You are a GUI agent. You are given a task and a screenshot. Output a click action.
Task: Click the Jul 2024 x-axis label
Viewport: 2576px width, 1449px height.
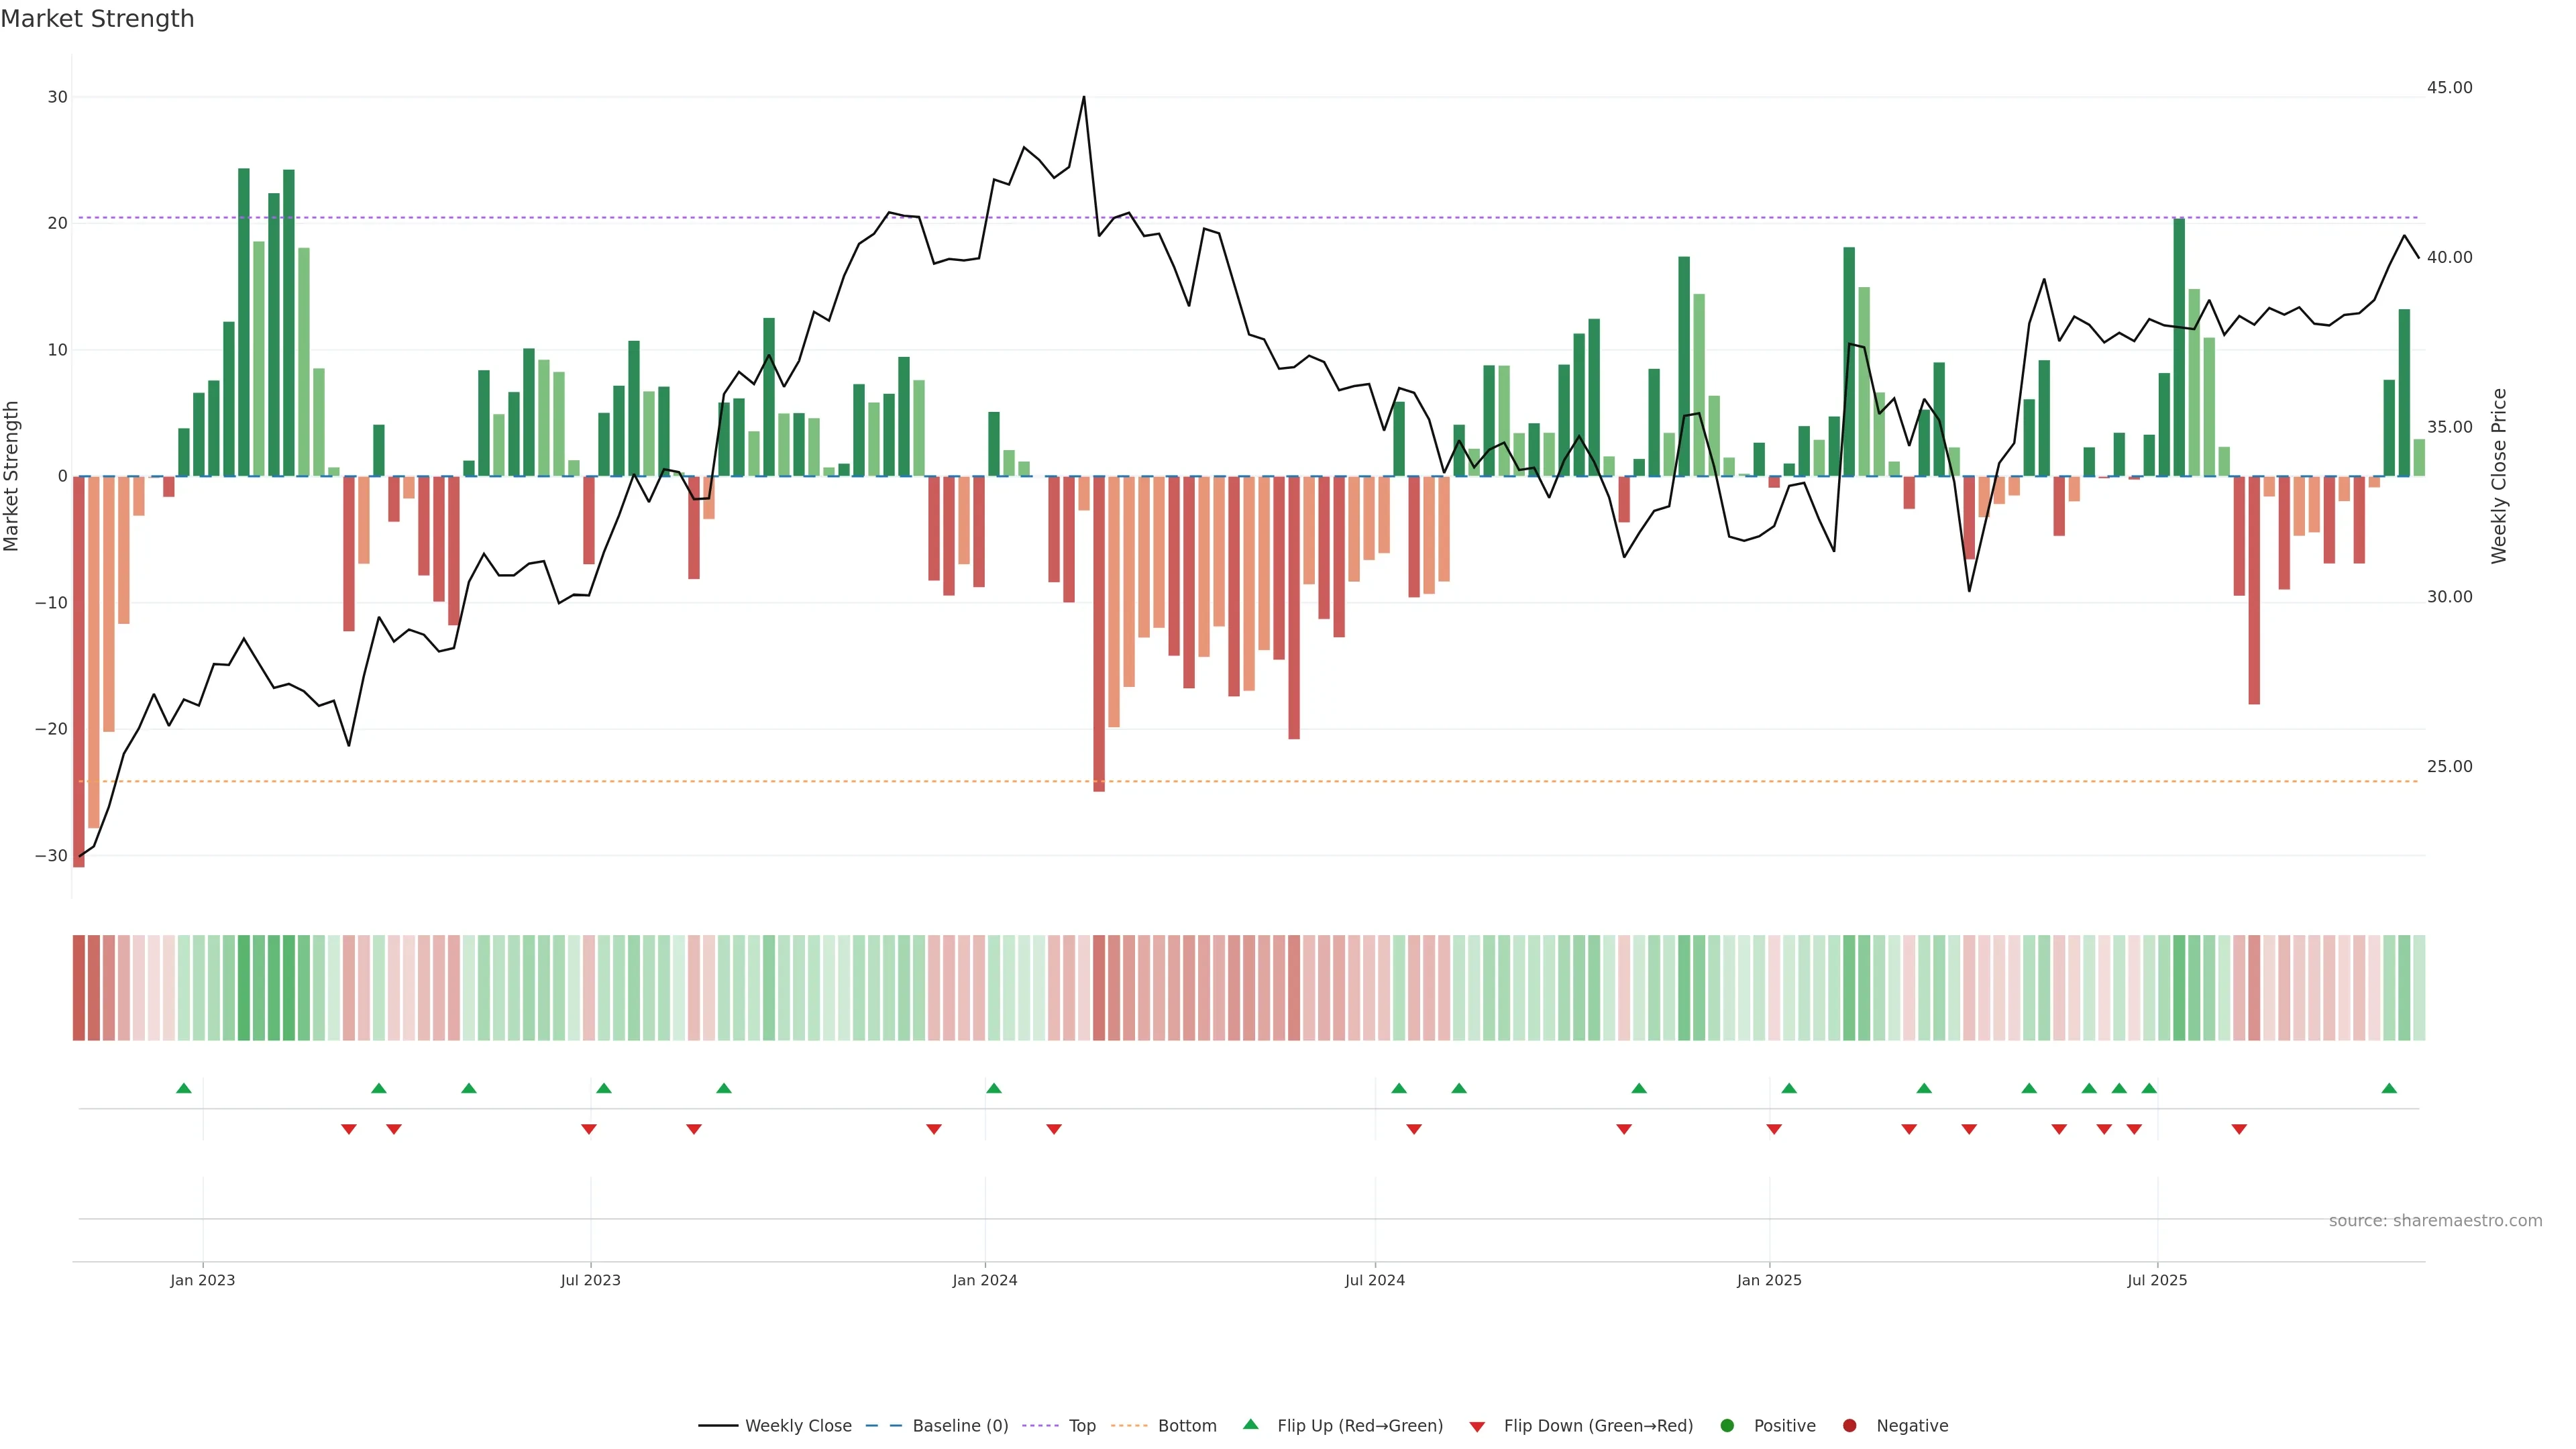point(1374,1280)
